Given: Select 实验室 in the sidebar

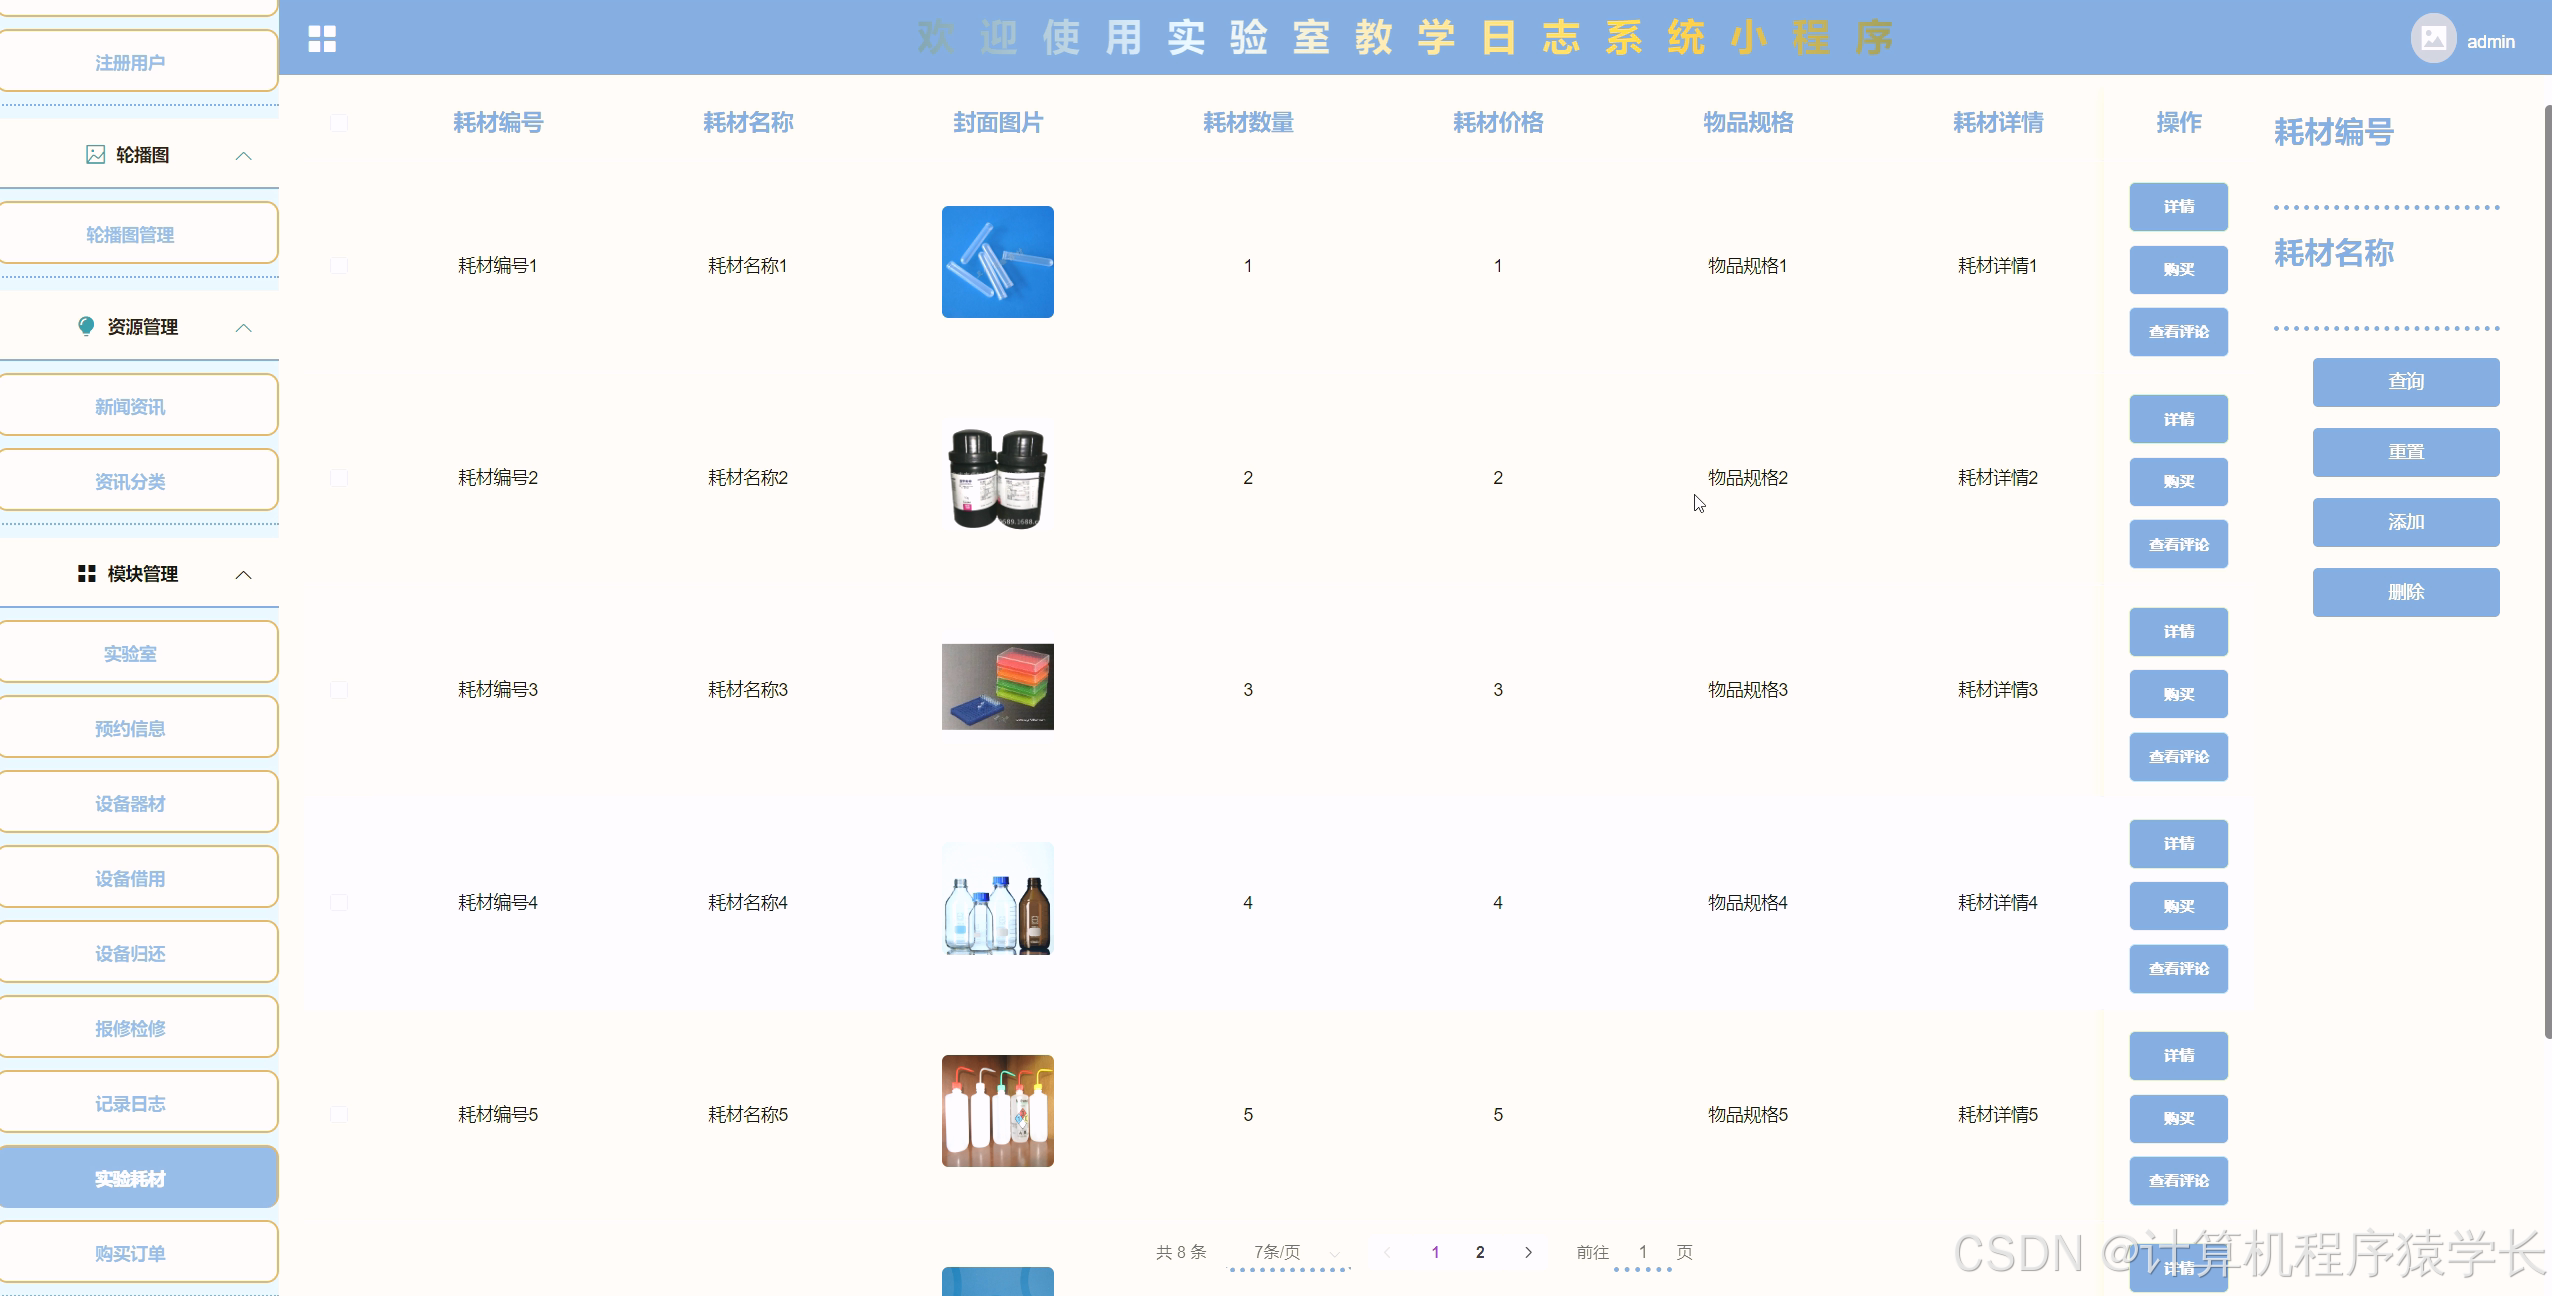Looking at the screenshot, I should pyautogui.click(x=138, y=653).
